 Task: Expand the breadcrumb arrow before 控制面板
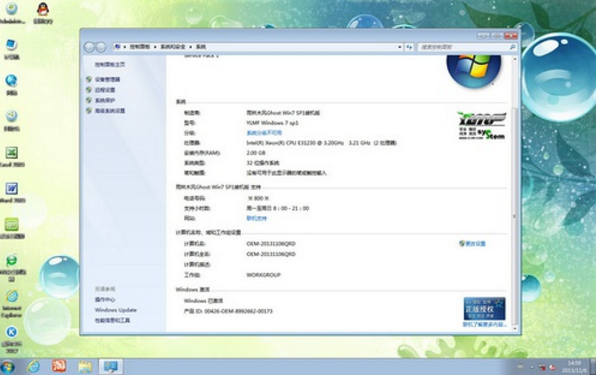[x=124, y=47]
